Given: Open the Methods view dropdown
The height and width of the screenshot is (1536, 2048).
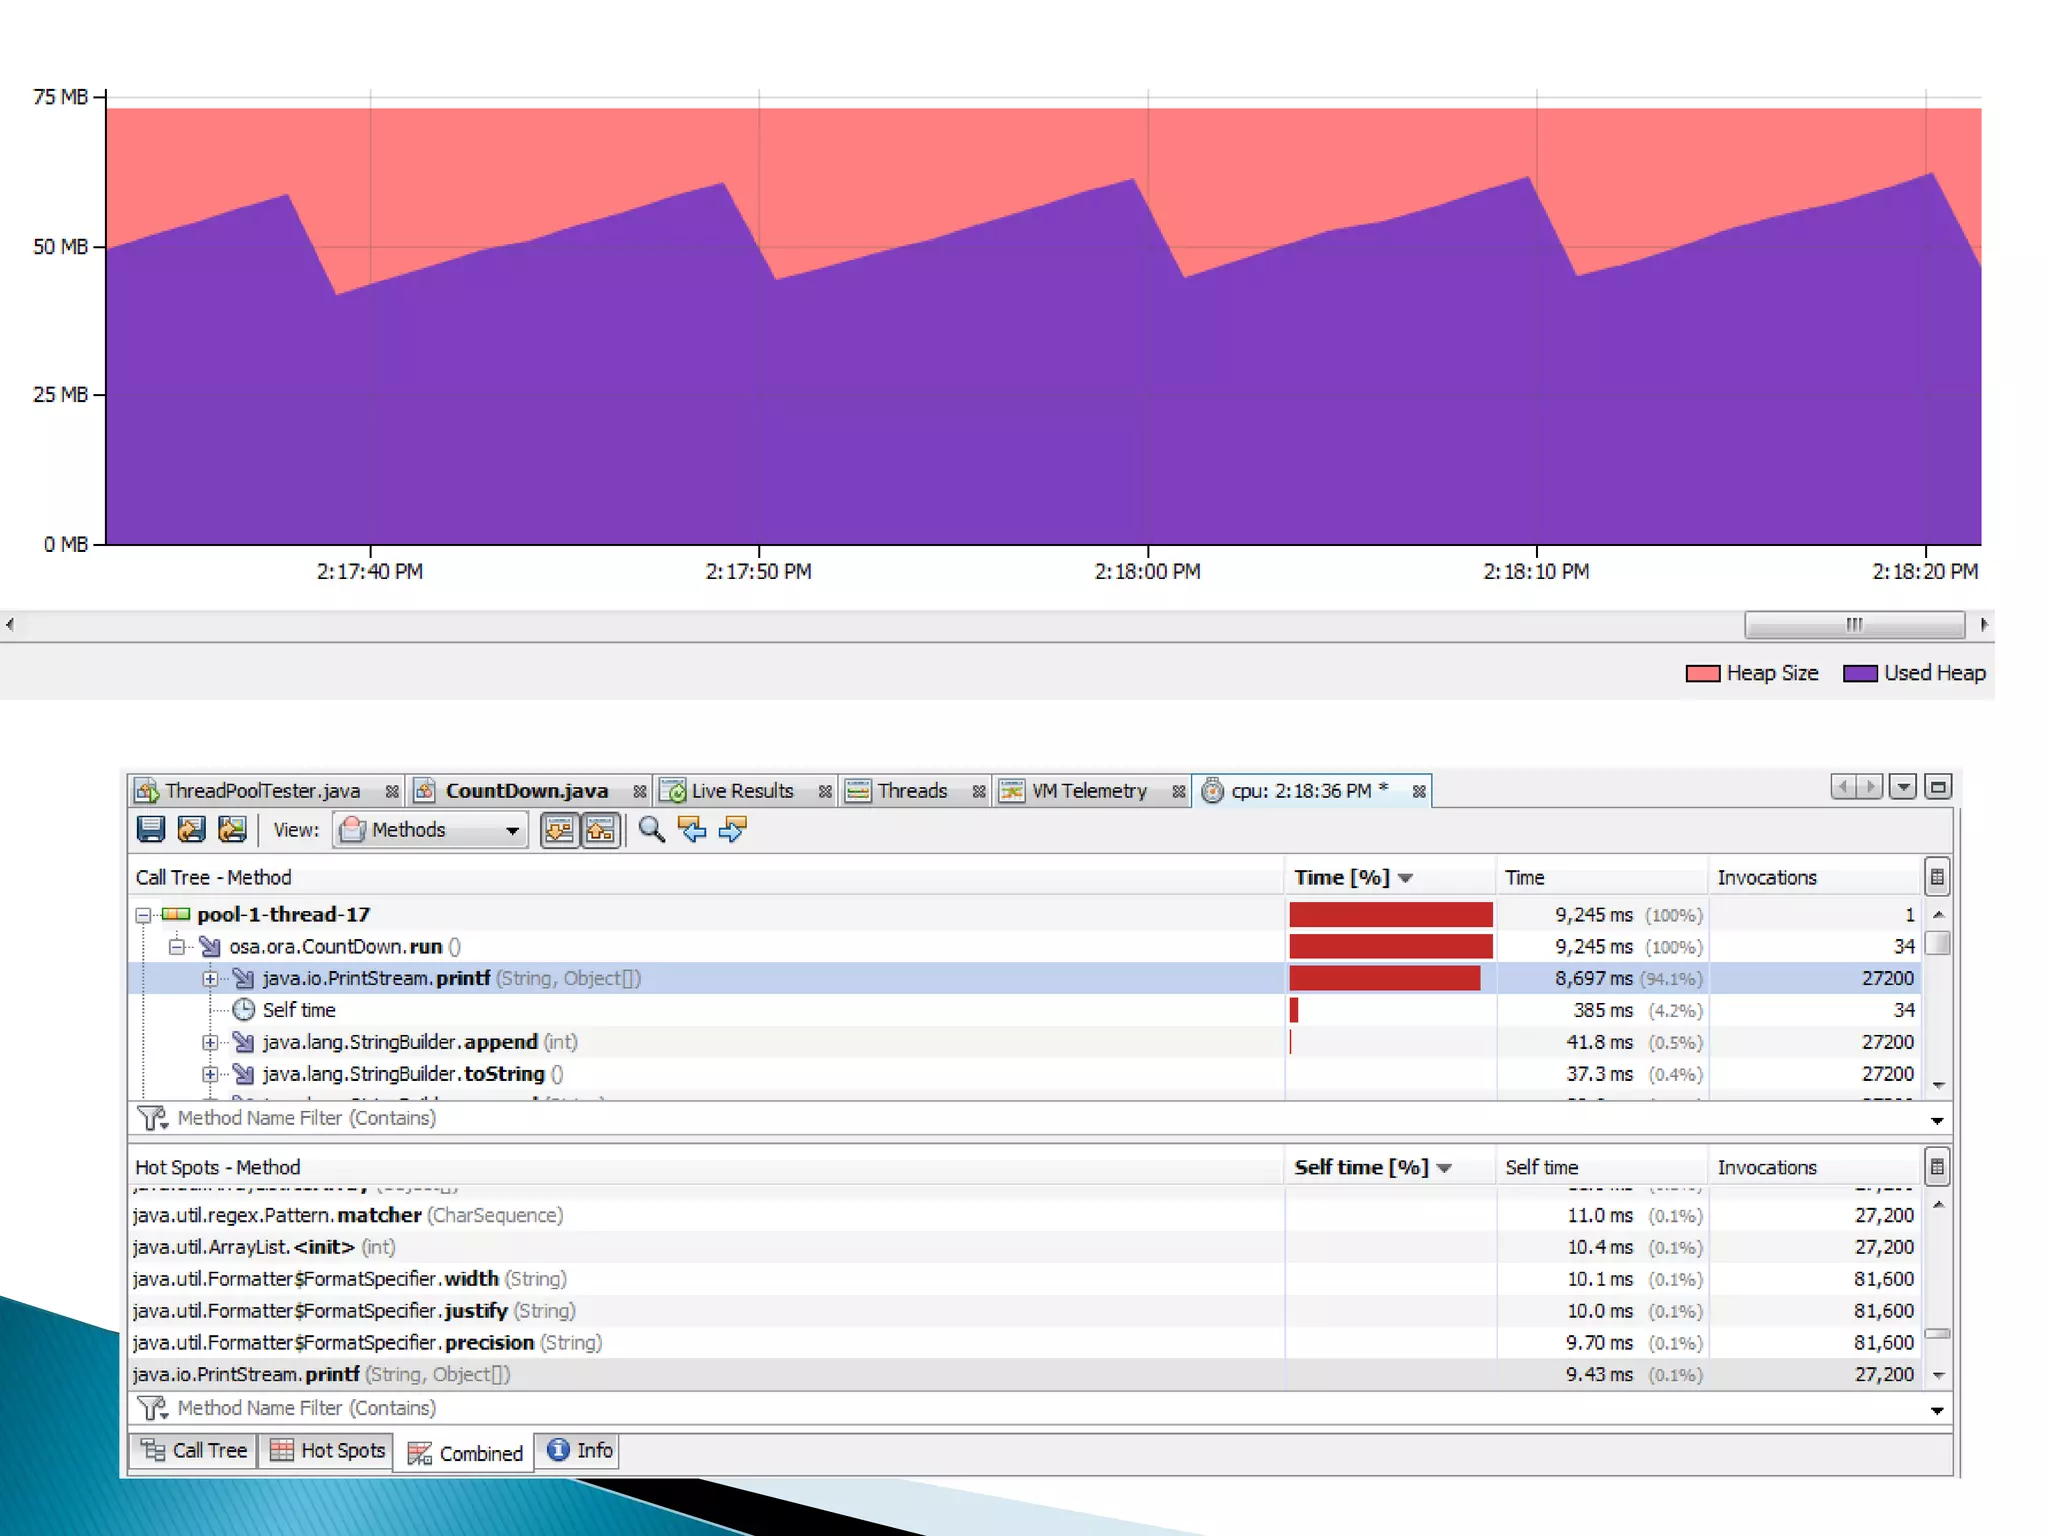Looking at the screenshot, I should tap(431, 830).
